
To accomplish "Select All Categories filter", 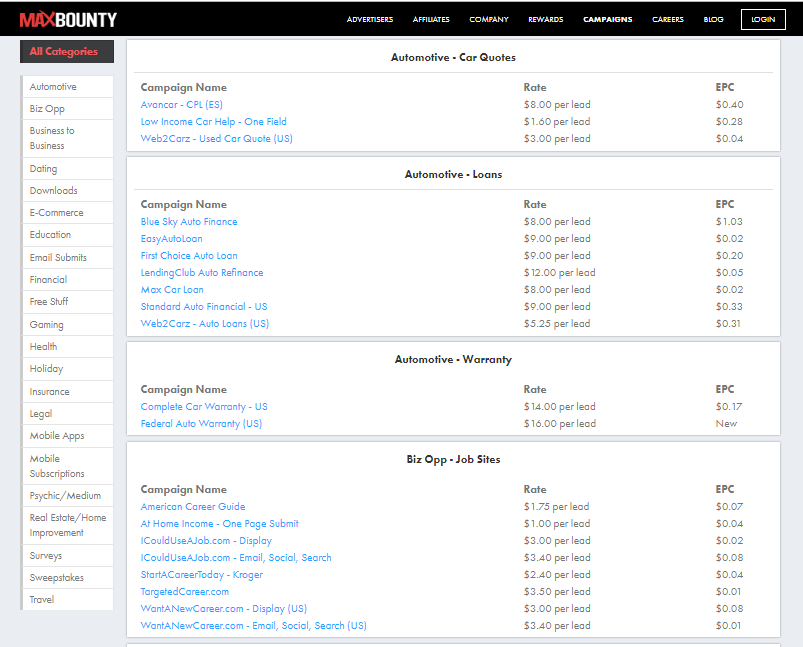I will point(67,51).
